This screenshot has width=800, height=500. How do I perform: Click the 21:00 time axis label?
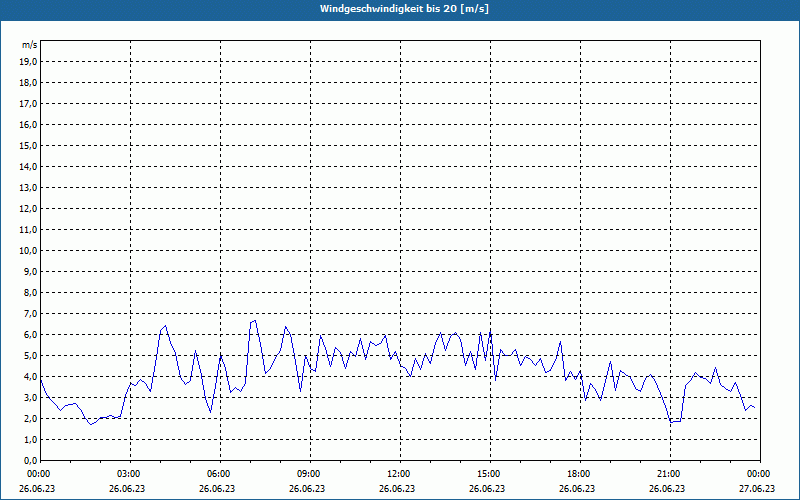(670, 474)
